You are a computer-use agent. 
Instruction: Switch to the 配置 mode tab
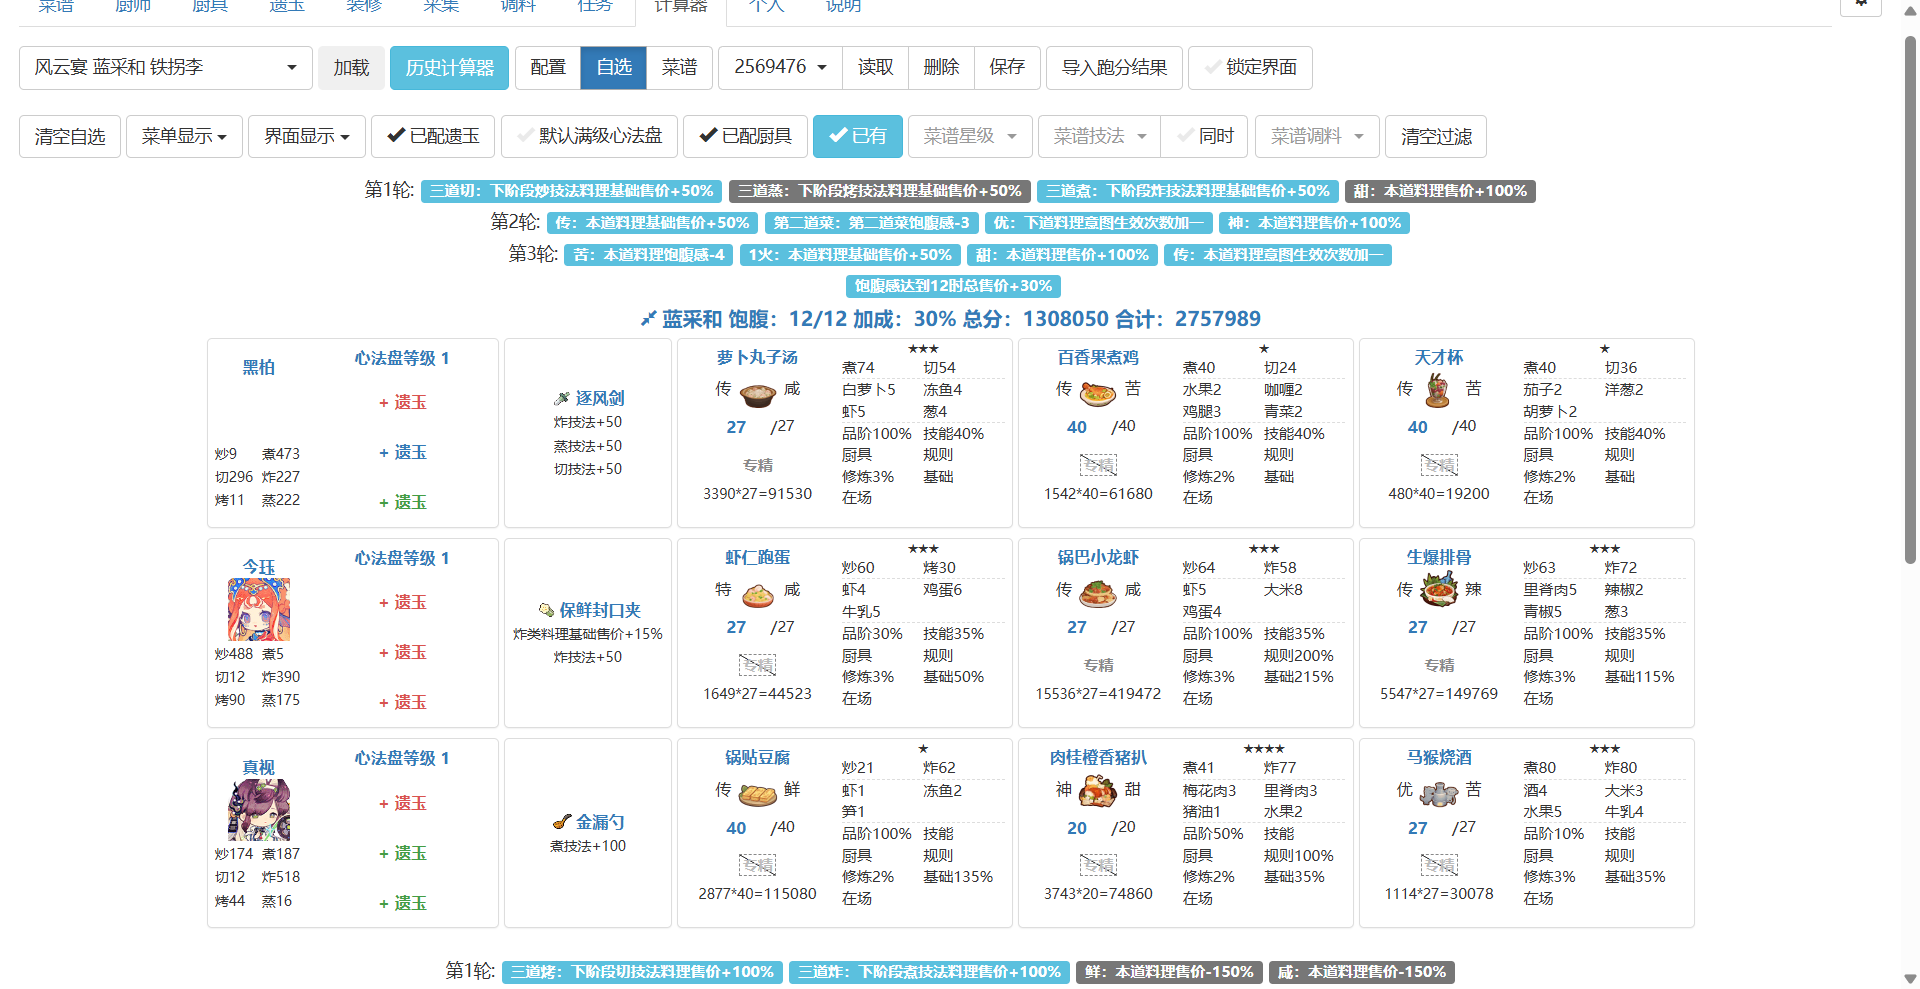click(547, 68)
